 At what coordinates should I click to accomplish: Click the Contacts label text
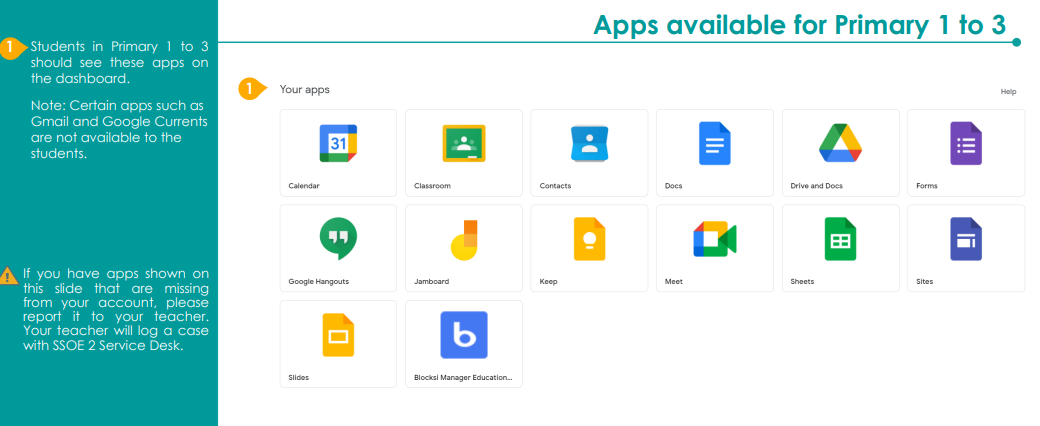pyautogui.click(x=555, y=186)
